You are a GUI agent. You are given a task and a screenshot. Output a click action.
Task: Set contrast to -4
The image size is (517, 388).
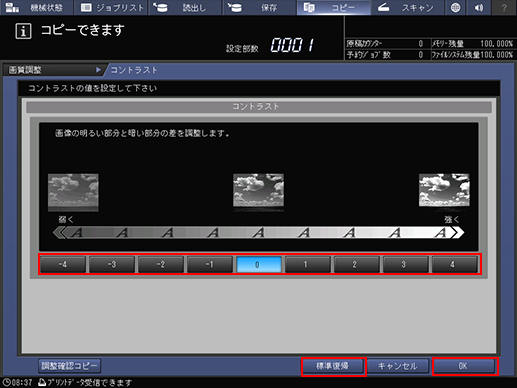[x=63, y=264]
